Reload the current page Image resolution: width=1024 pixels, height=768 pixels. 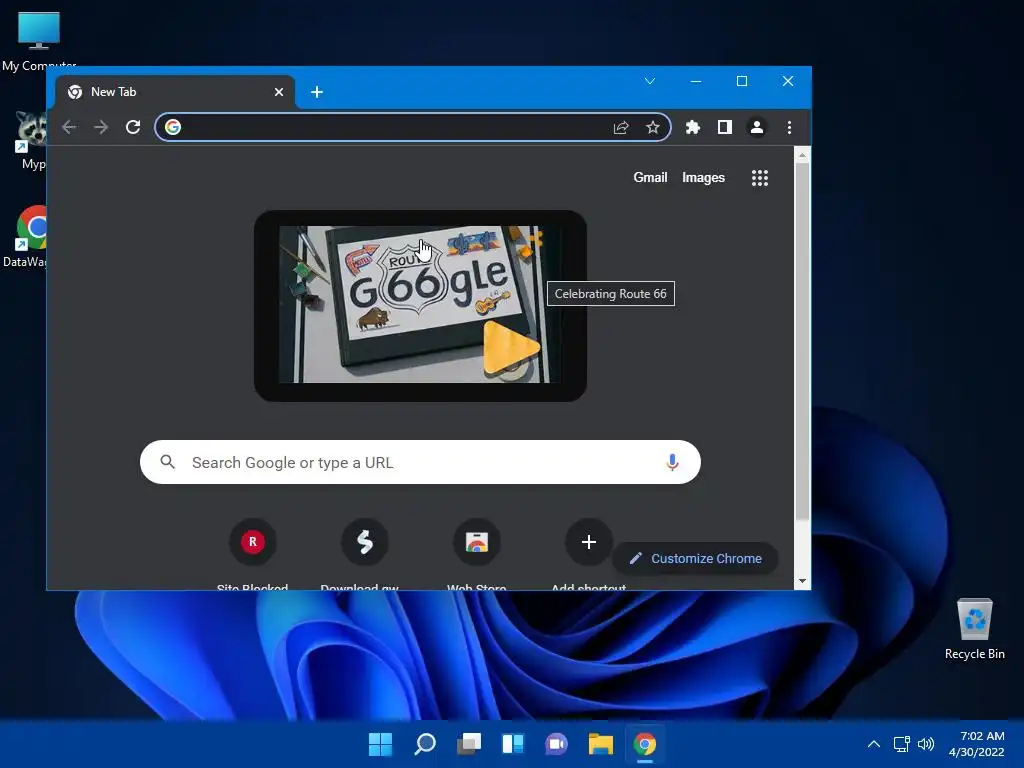pyautogui.click(x=133, y=127)
